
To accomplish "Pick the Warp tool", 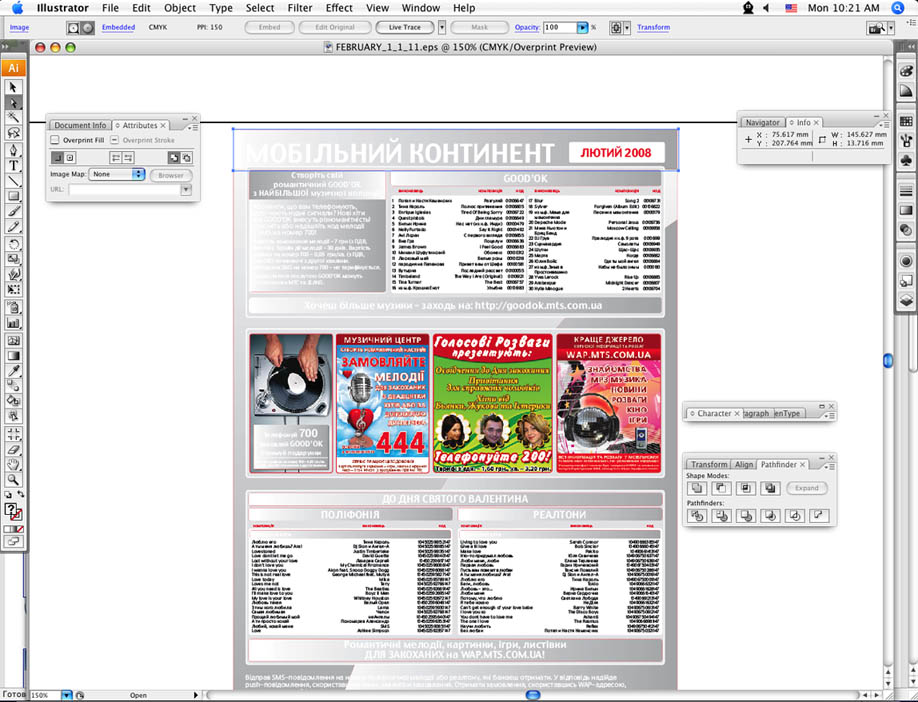I will pos(13,274).
